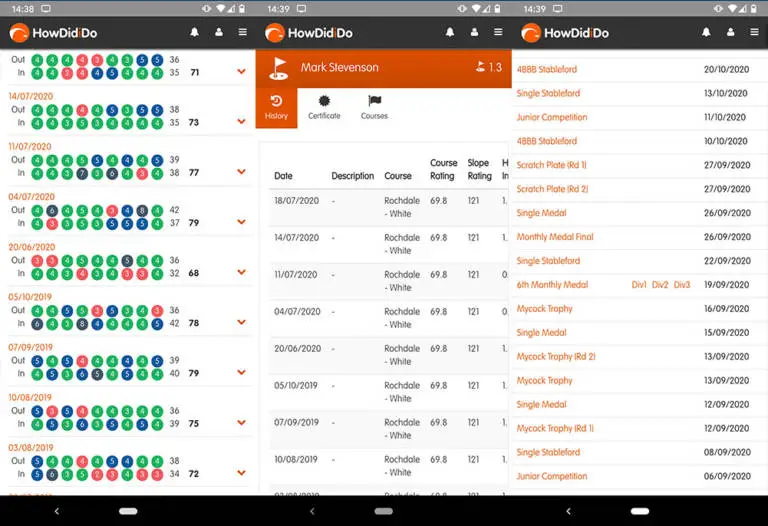Expand the 03/08/2019 round scoring 72
Viewport: 768px width, 526px height.
tap(241, 473)
